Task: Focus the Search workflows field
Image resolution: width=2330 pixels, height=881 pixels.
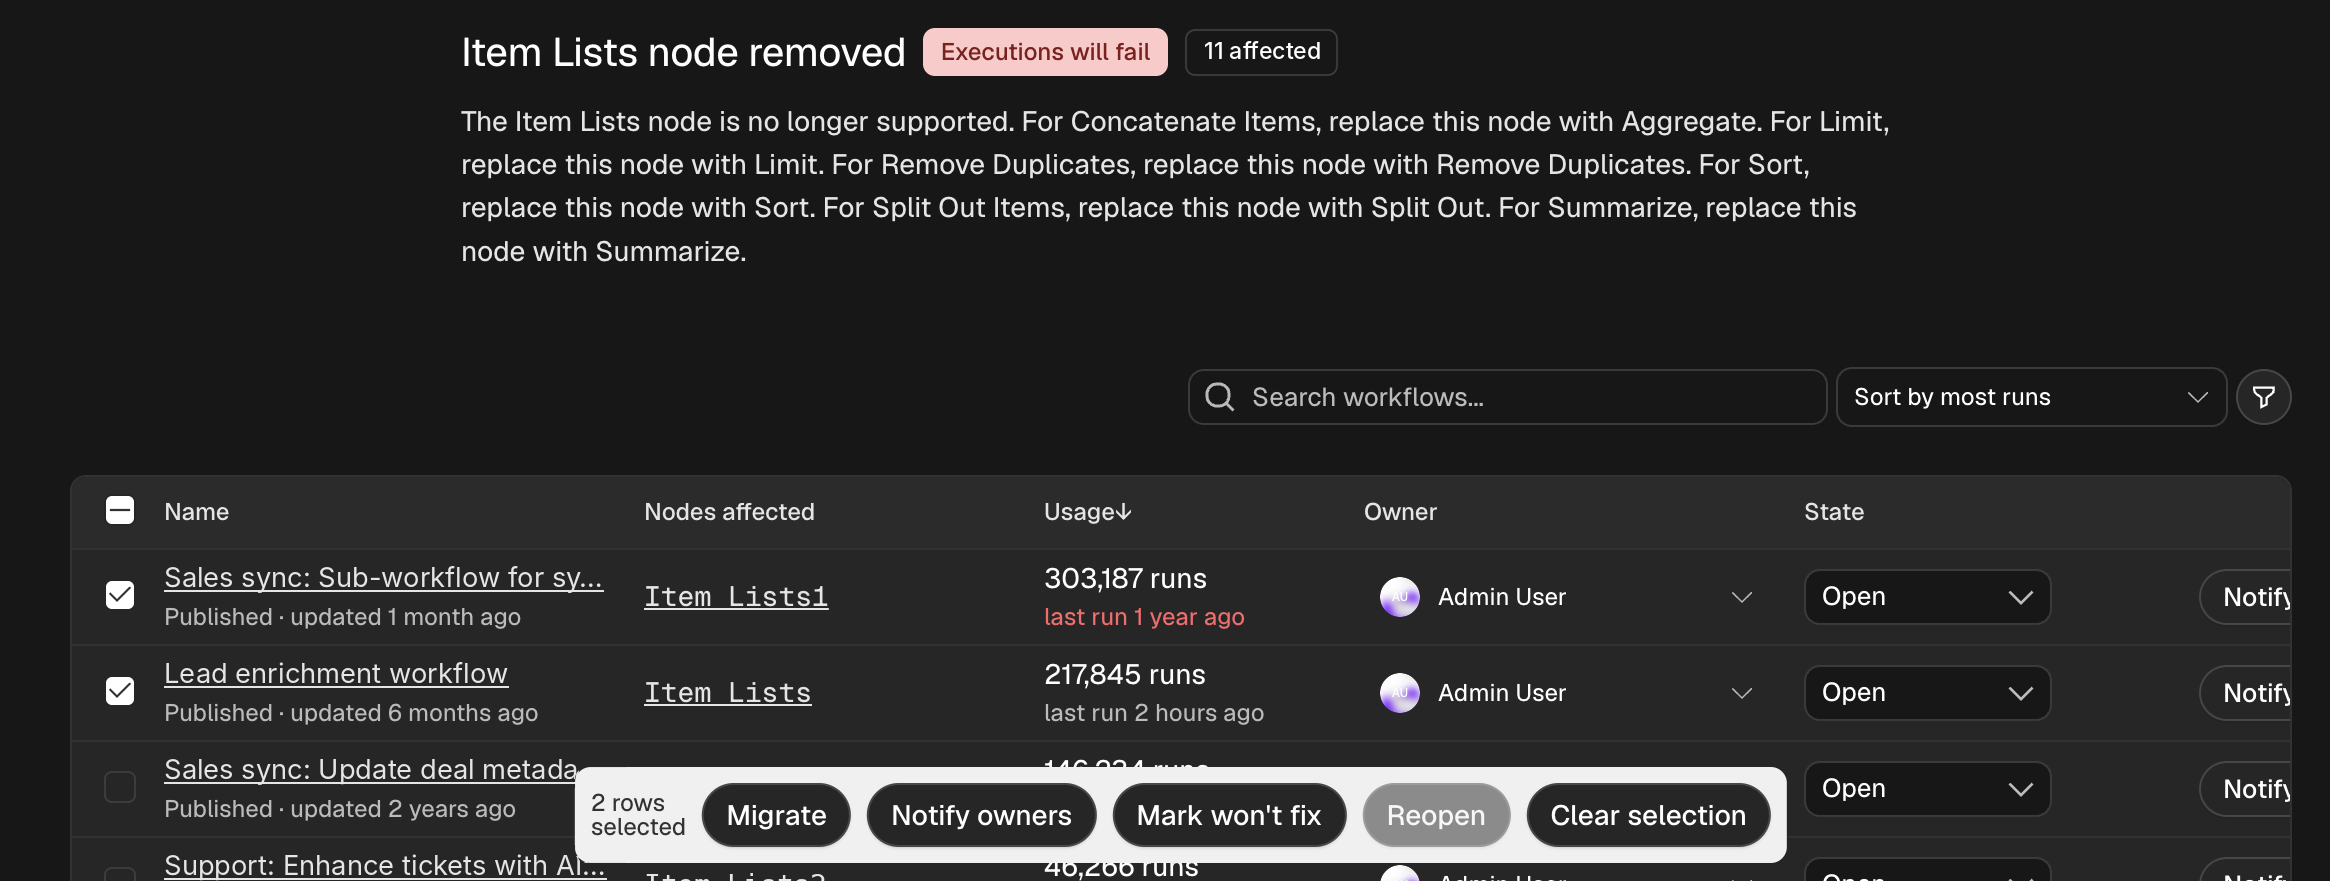Action: pyautogui.click(x=1507, y=397)
